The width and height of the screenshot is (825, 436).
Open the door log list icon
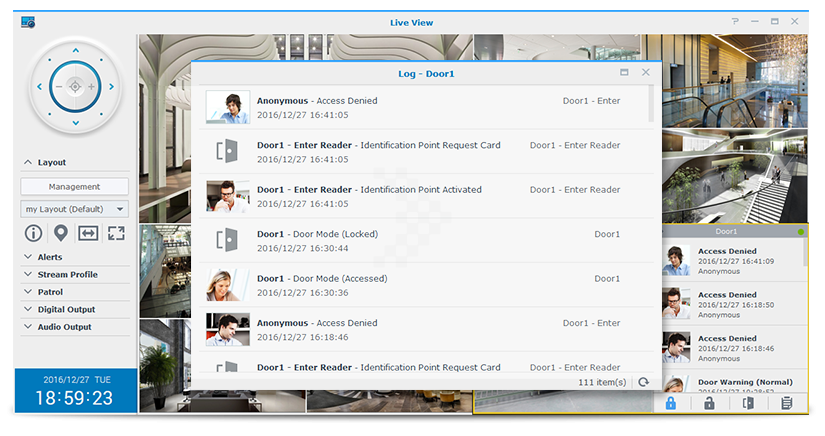pyautogui.click(x=787, y=403)
